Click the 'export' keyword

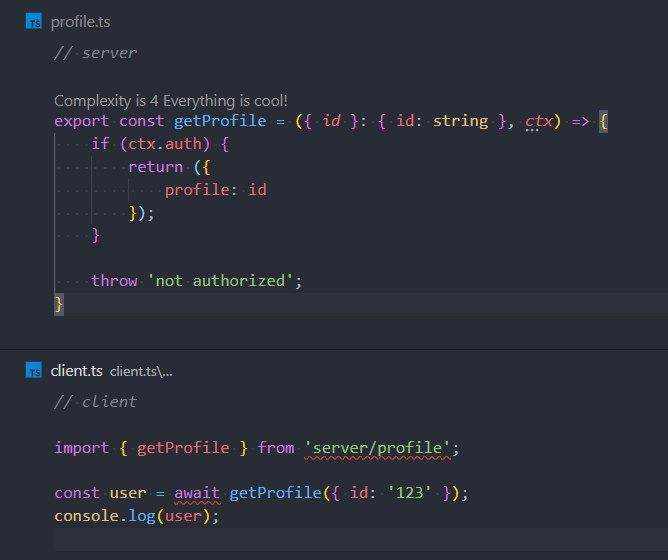(81, 121)
